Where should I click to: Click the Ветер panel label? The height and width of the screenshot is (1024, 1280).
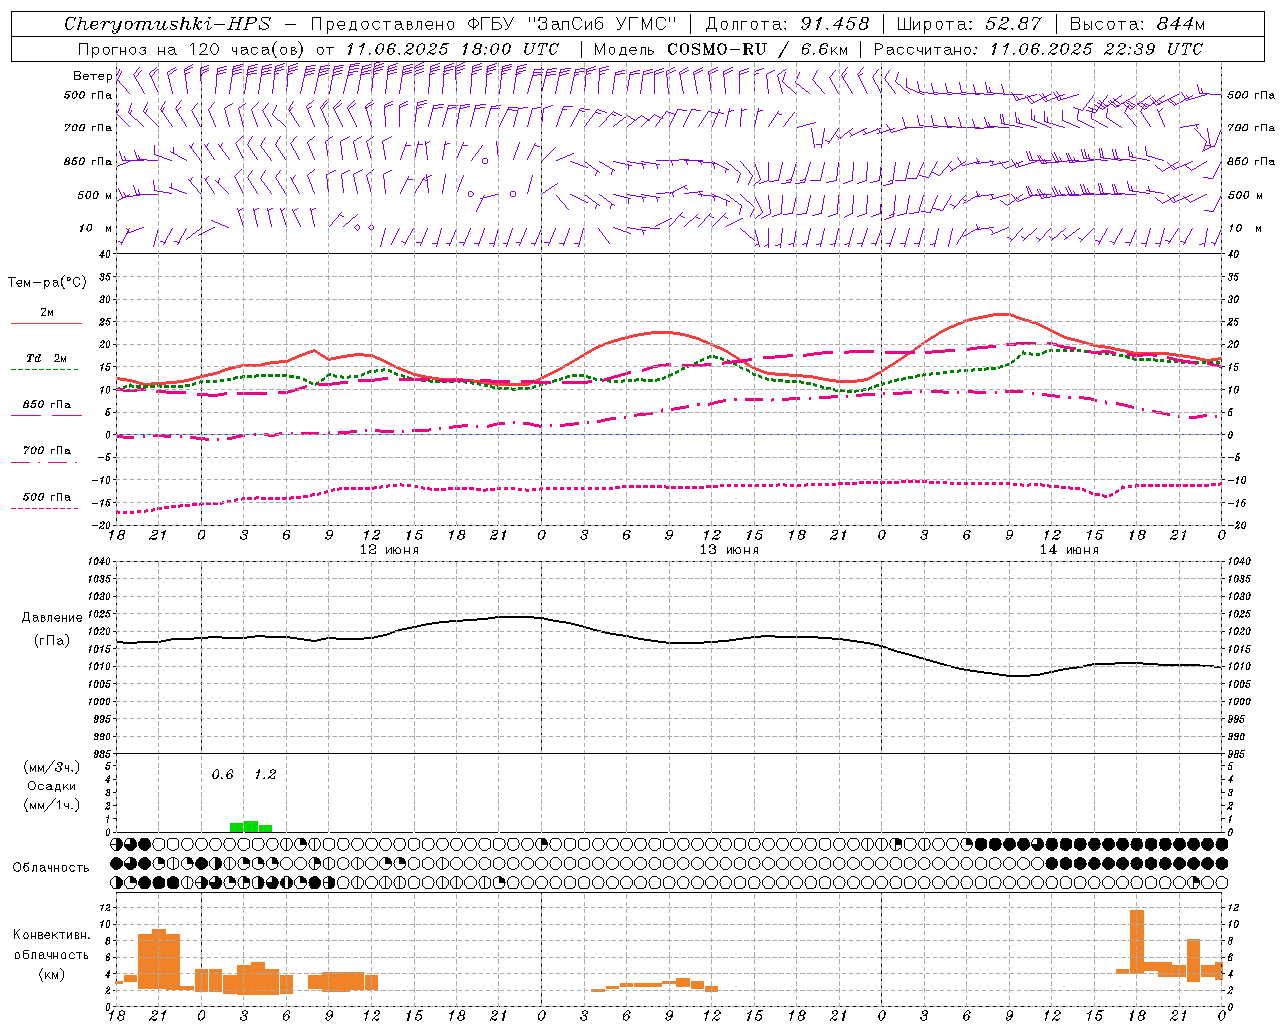coord(92,76)
